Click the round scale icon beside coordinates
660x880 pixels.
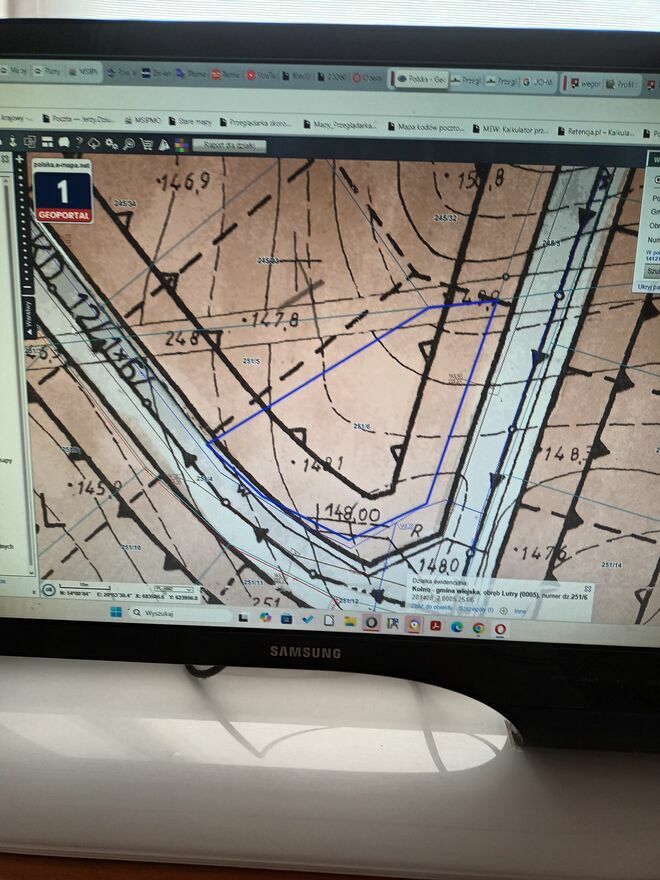click(x=49, y=589)
